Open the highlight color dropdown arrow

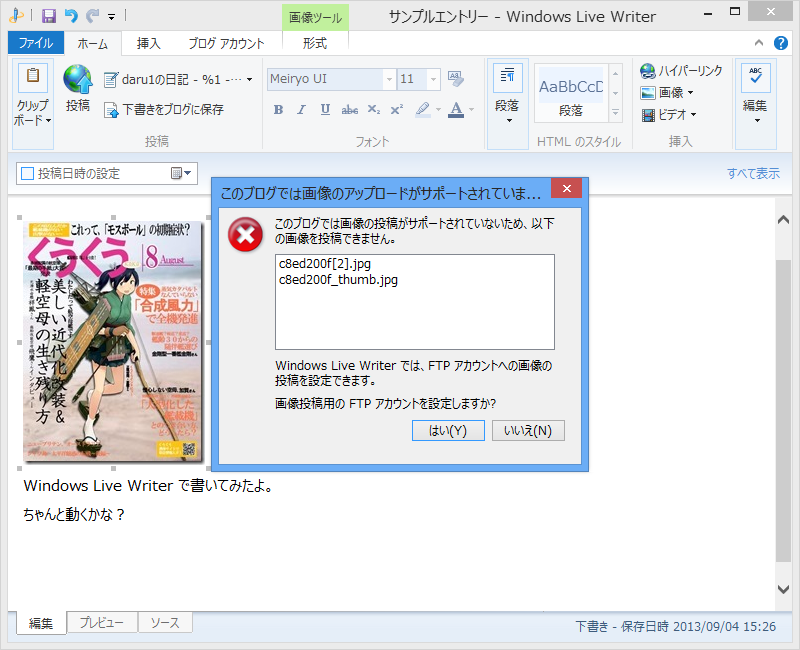tap(438, 109)
